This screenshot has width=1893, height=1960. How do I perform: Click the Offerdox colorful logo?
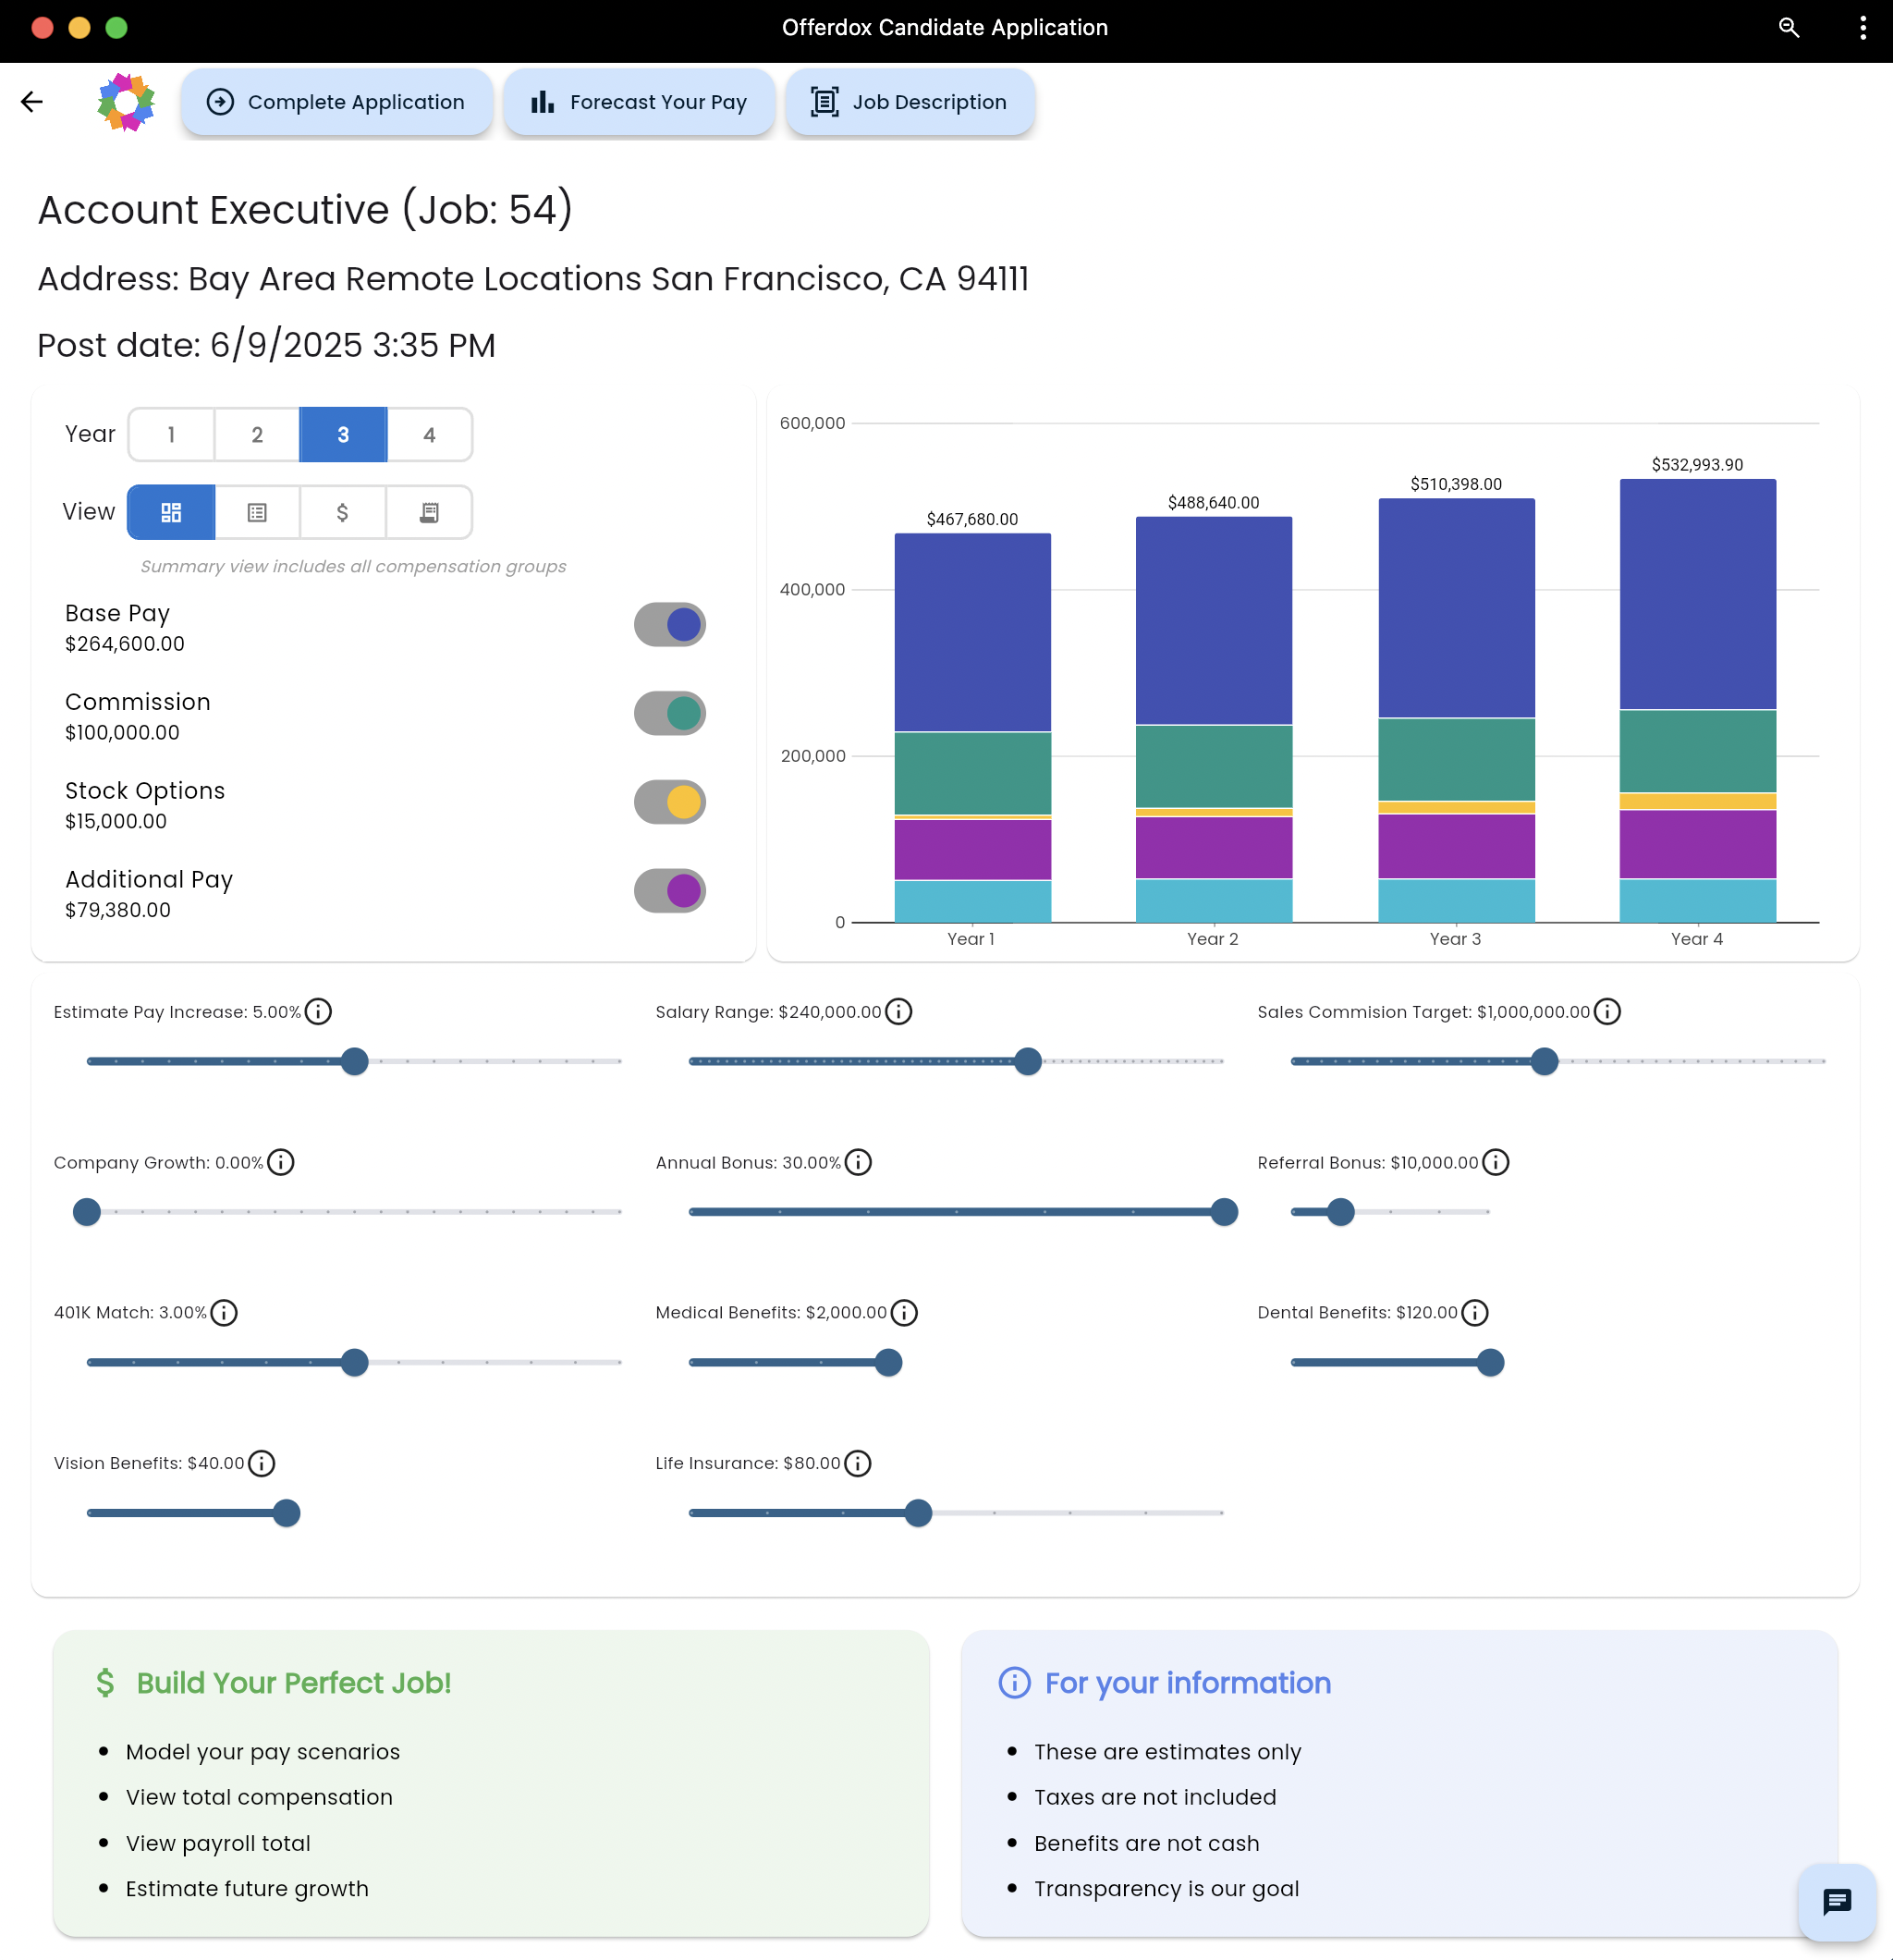(126, 102)
